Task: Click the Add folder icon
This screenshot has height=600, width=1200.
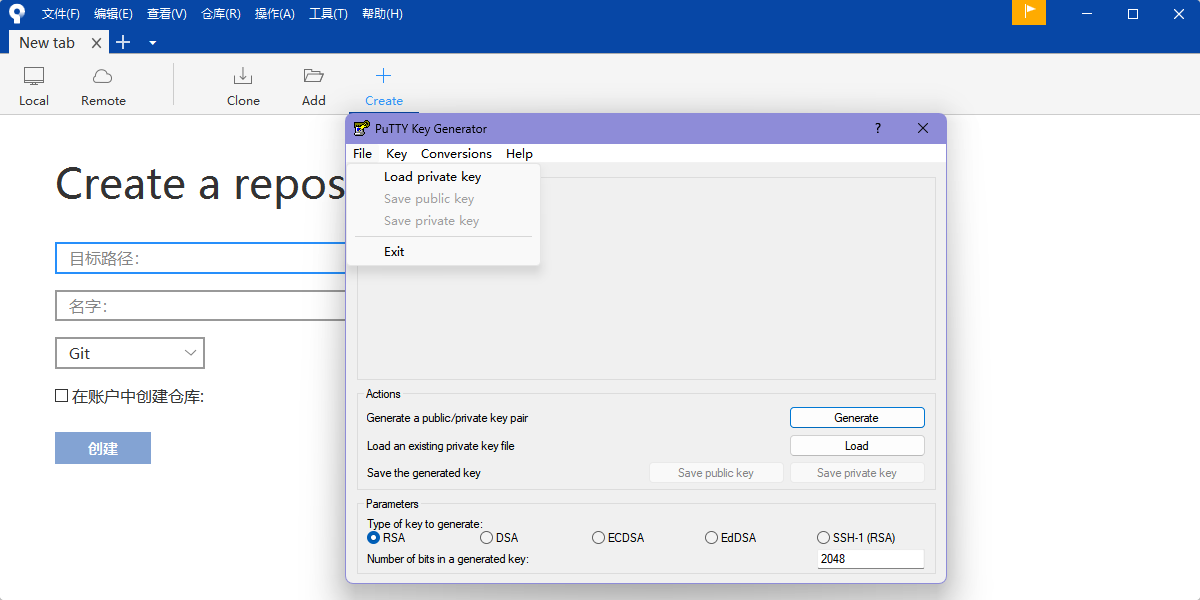Action: coord(314,77)
